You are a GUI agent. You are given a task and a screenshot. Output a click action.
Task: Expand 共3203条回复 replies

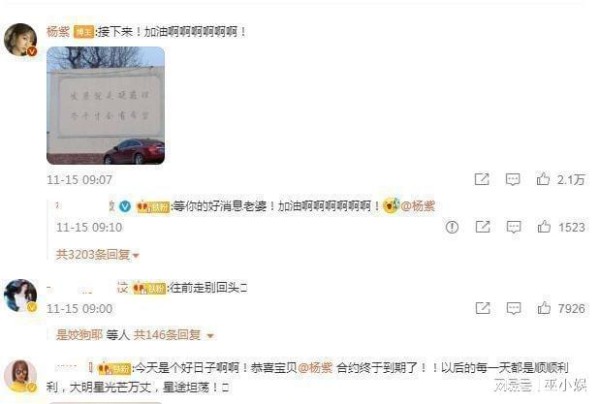click(98, 254)
